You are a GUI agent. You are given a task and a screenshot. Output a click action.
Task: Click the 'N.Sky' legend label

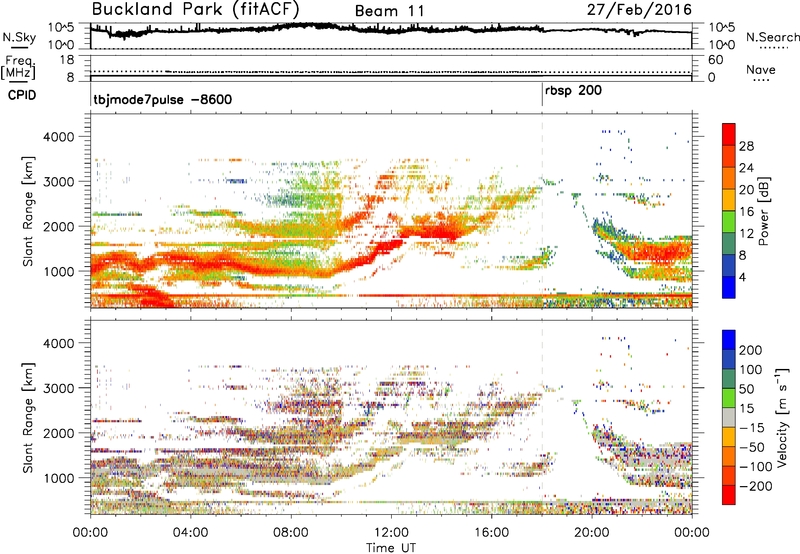[19, 37]
